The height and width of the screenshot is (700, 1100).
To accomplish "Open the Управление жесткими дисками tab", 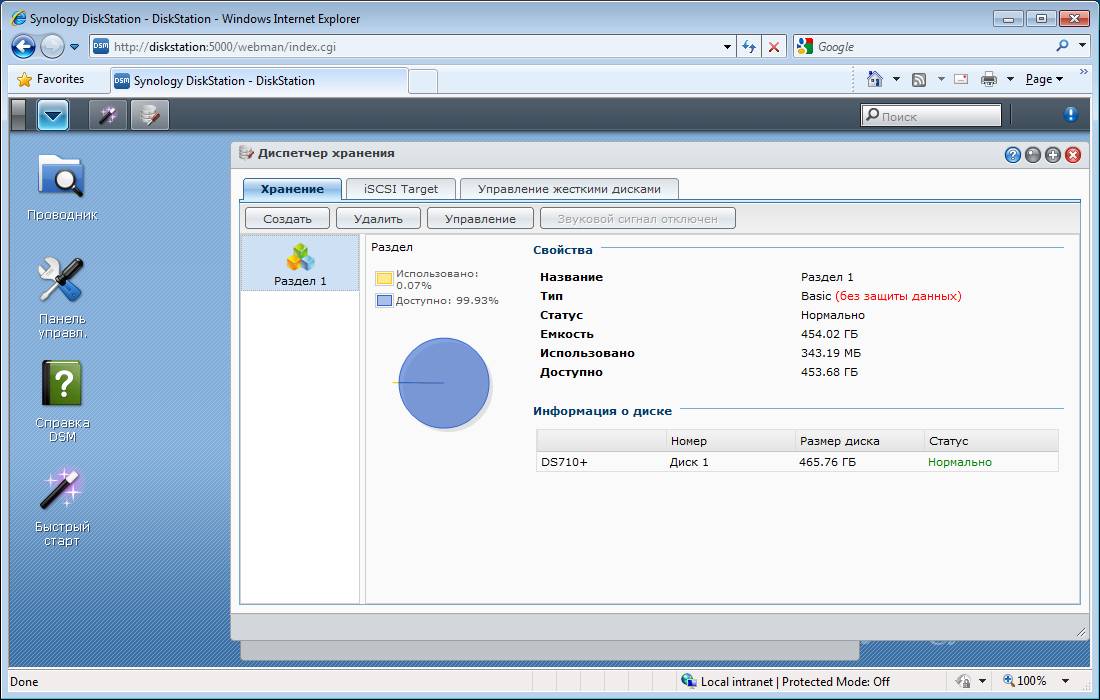I will 569,189.
